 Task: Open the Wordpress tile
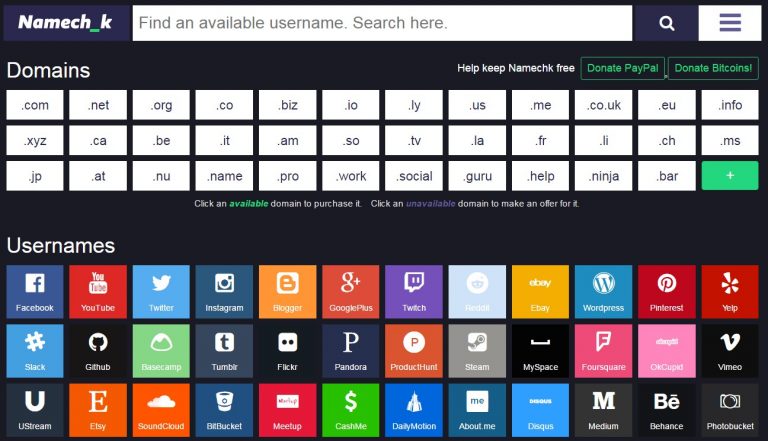point(603,292)
